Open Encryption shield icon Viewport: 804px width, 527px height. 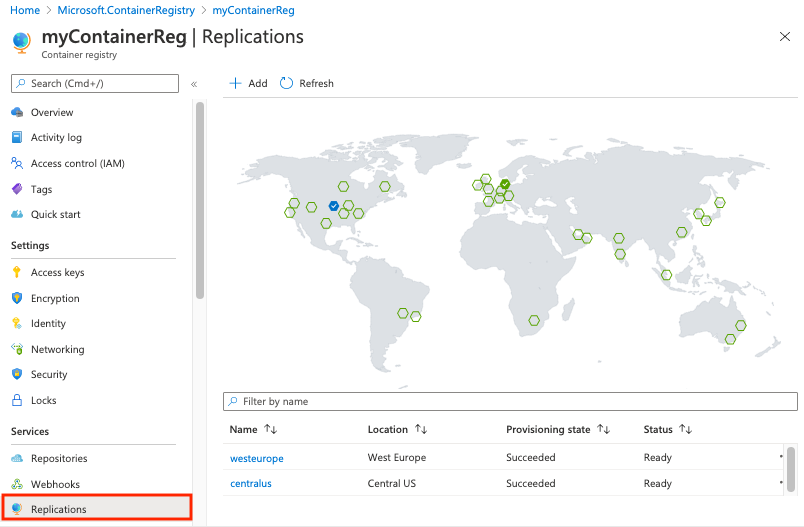tap(17, 298)
